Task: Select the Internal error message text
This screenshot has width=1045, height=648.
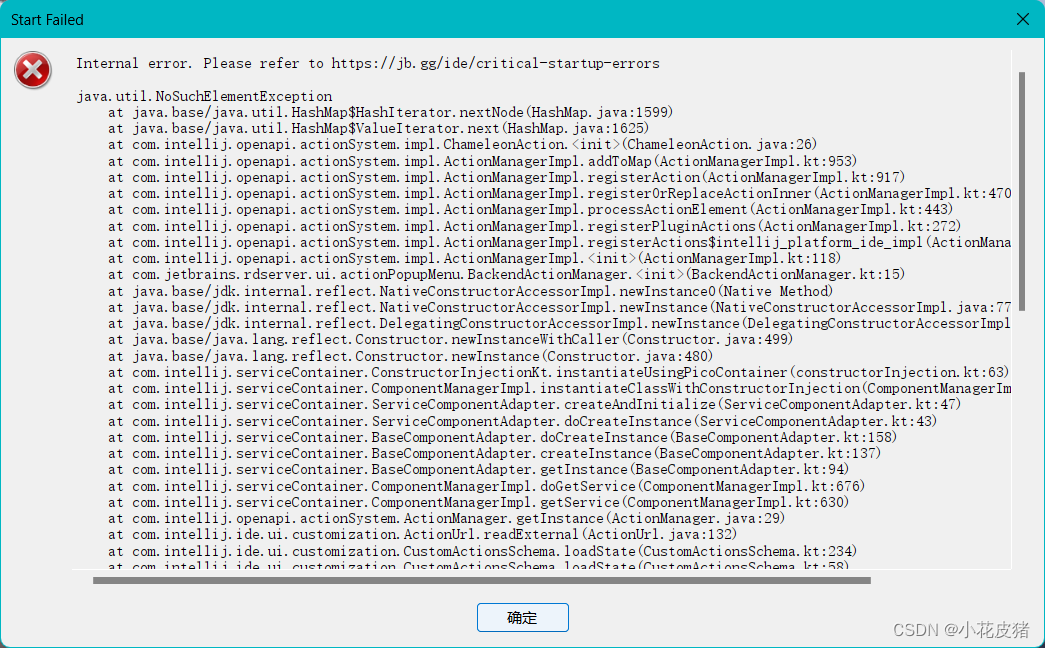Action: tap(367, 63)
